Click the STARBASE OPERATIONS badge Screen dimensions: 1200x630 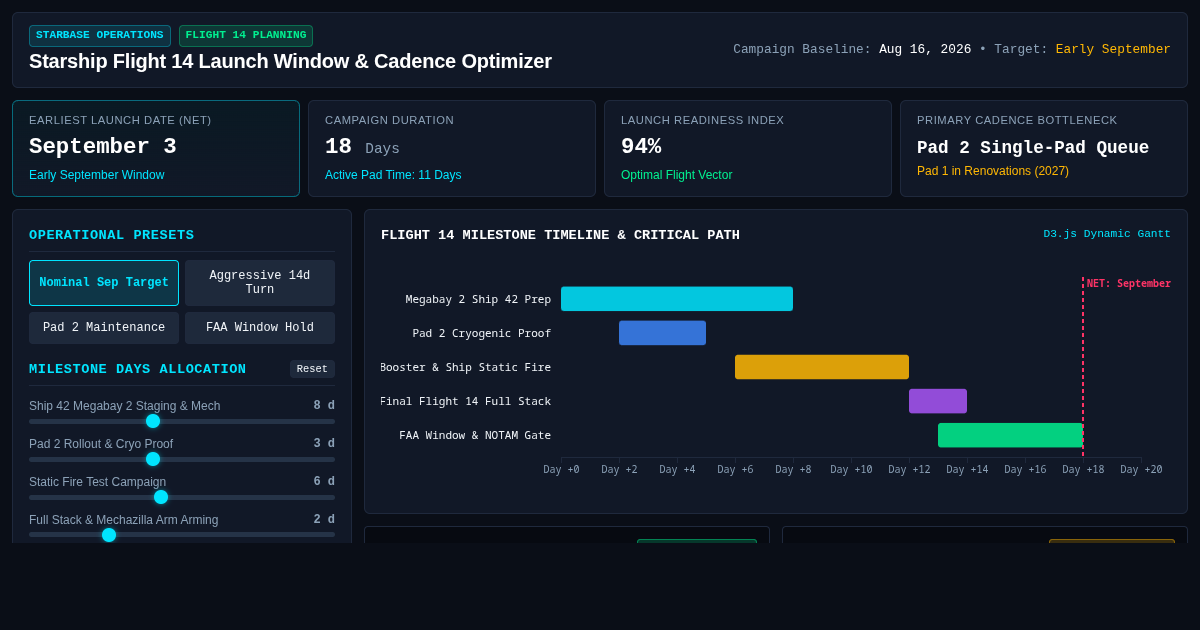point(100,36)
